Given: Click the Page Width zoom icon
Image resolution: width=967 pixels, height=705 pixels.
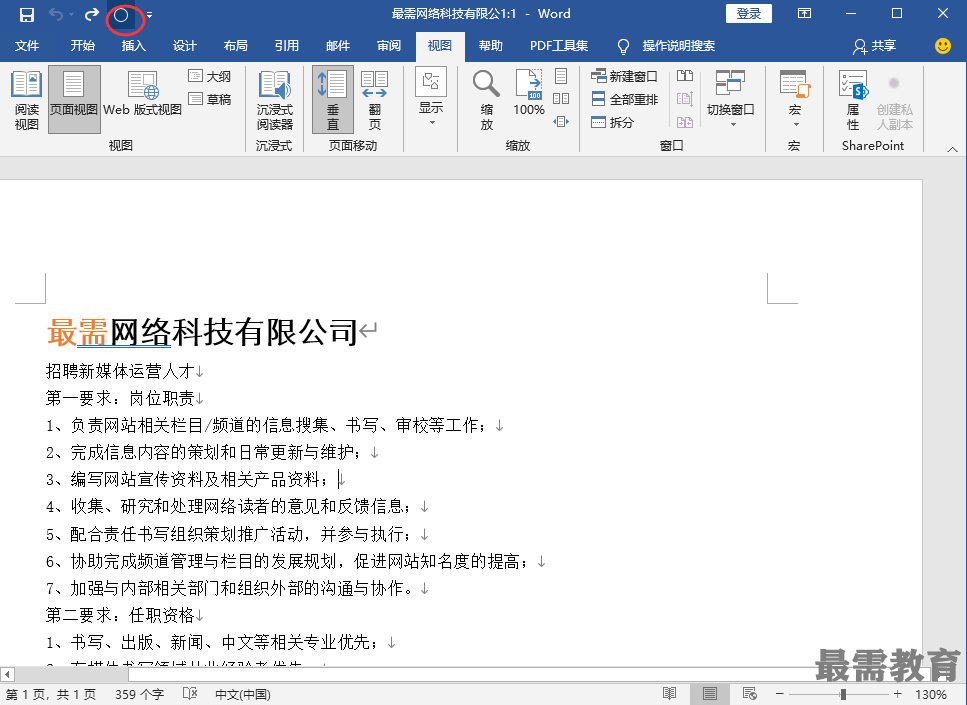Looking at the screenshot, I should 561,122.
